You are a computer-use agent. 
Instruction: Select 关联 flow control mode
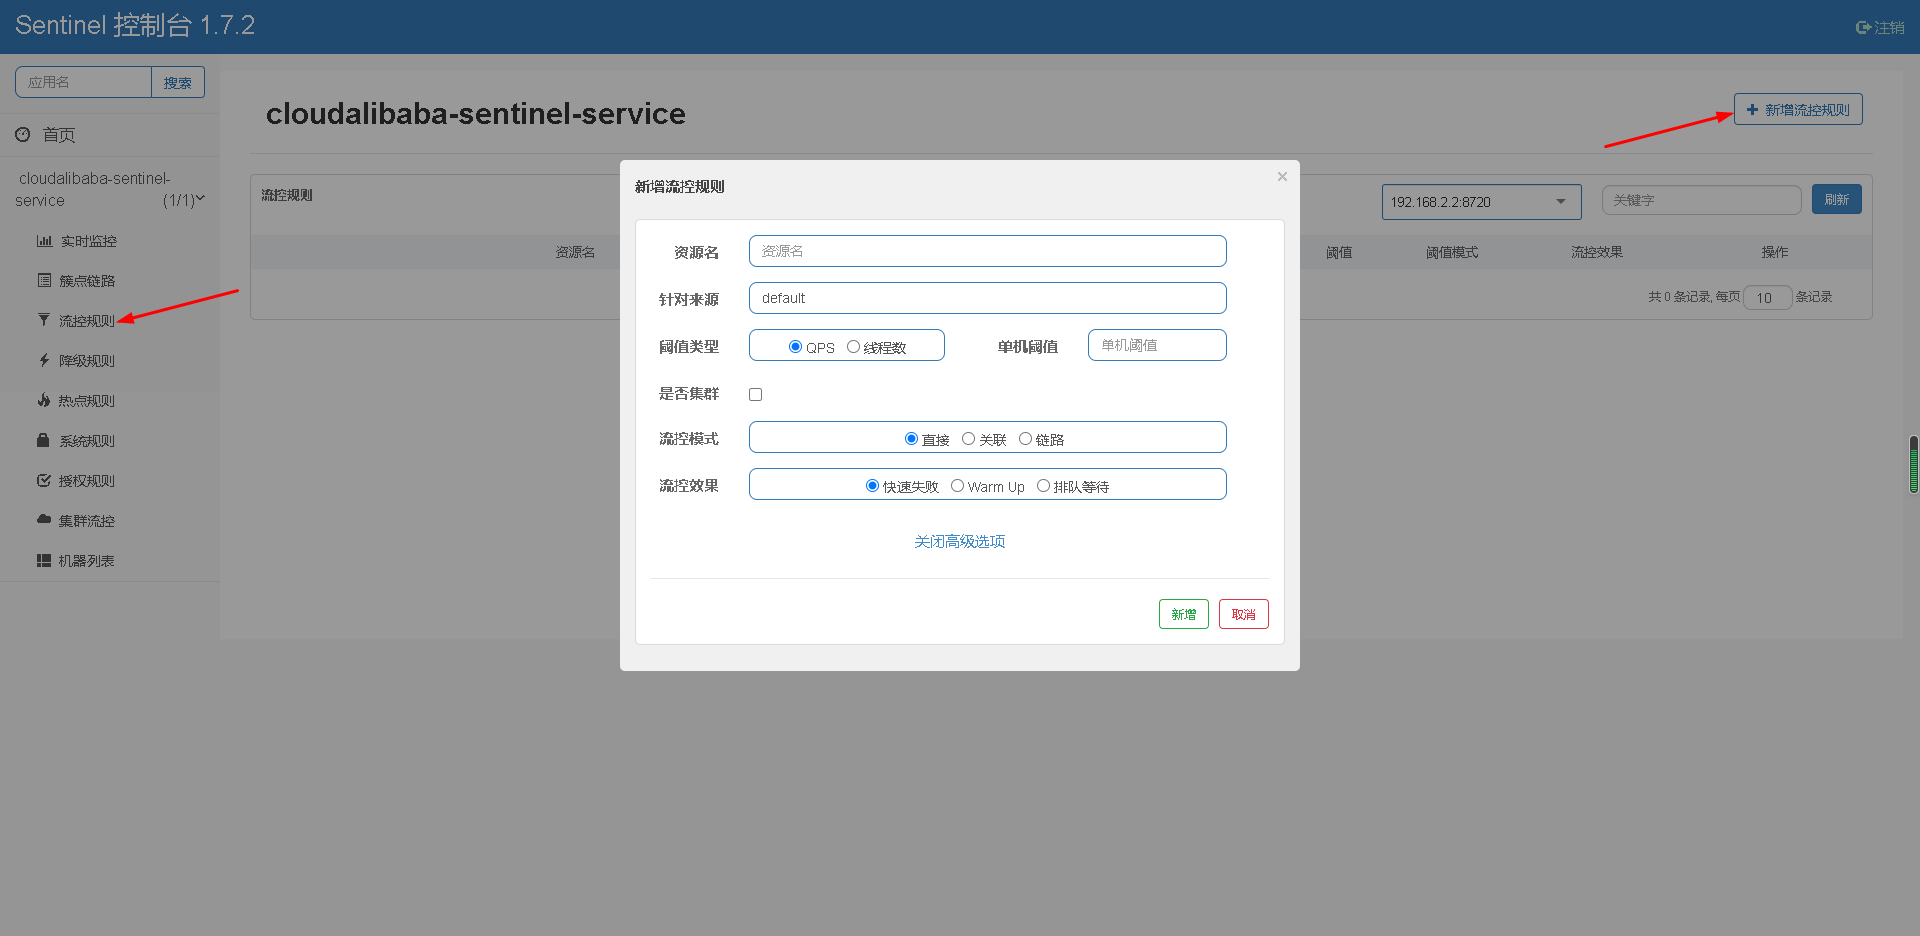click(968, 439)
